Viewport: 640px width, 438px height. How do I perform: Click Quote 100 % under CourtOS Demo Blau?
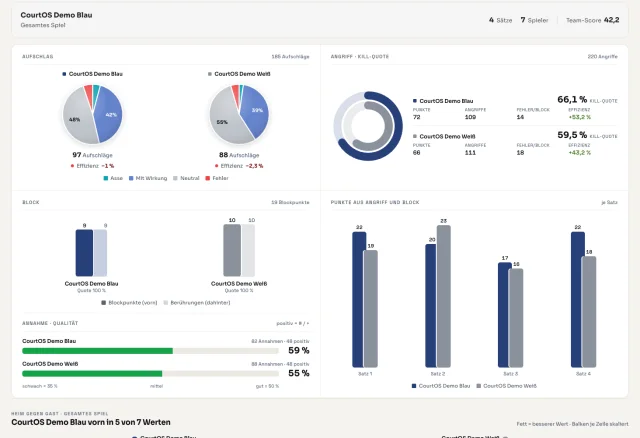pyautogui.click(x=91, y=291)
